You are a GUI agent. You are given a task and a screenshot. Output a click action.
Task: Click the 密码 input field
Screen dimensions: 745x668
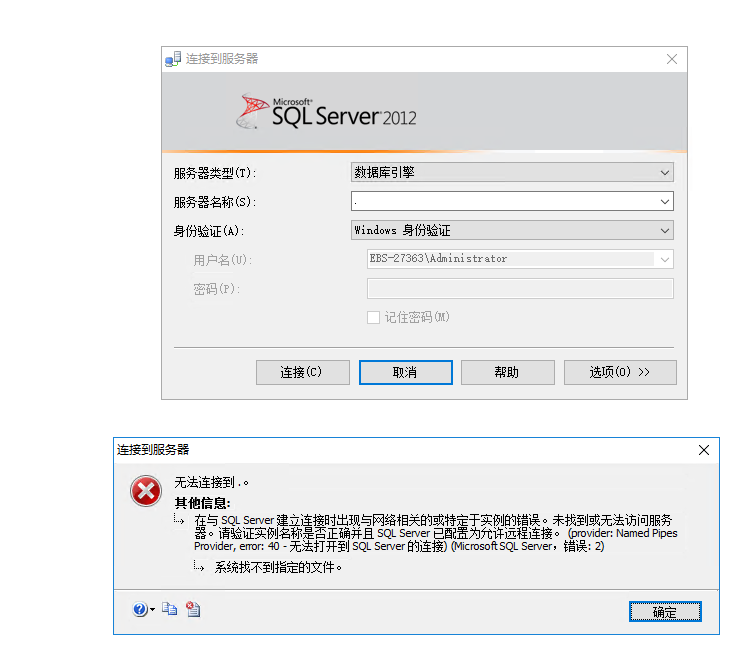pyautogui.click(x=520, y=289)
